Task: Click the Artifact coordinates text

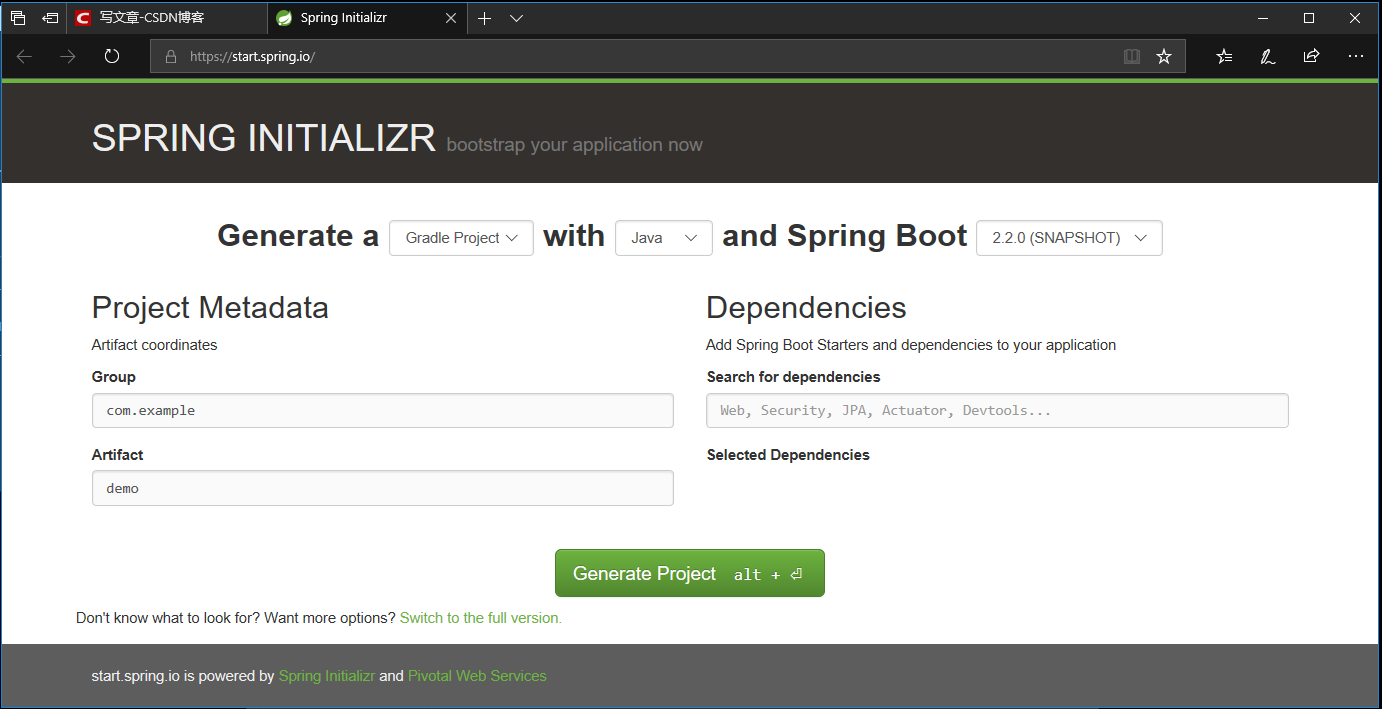Action: [154, 345]
